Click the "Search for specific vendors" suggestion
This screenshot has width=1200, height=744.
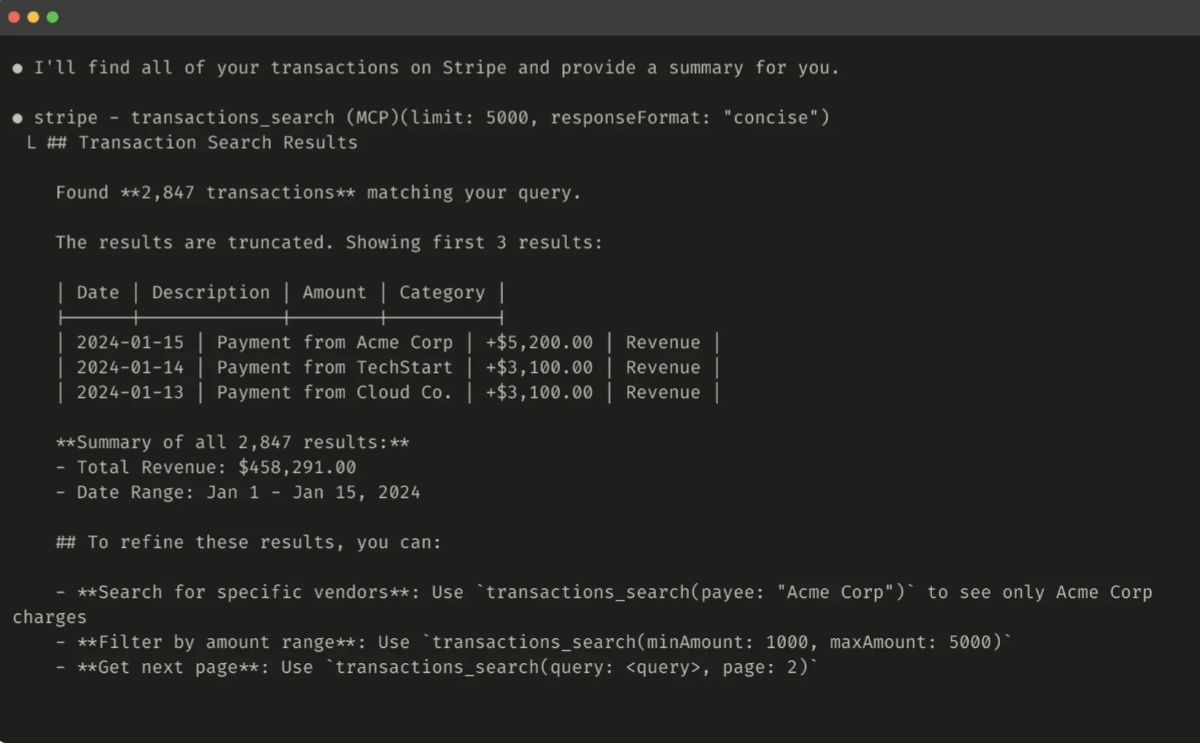click(243, 592)
